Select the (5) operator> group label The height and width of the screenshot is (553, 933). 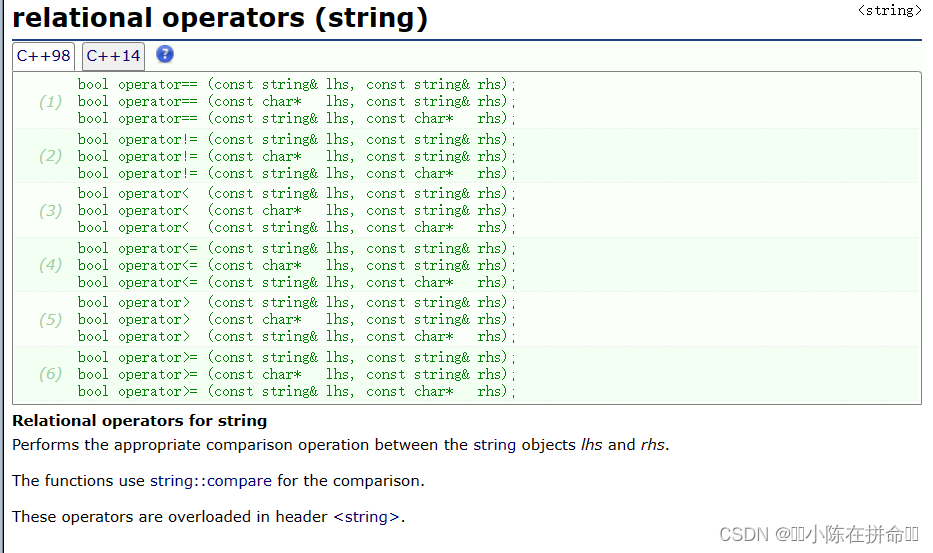tap(50, 320)
